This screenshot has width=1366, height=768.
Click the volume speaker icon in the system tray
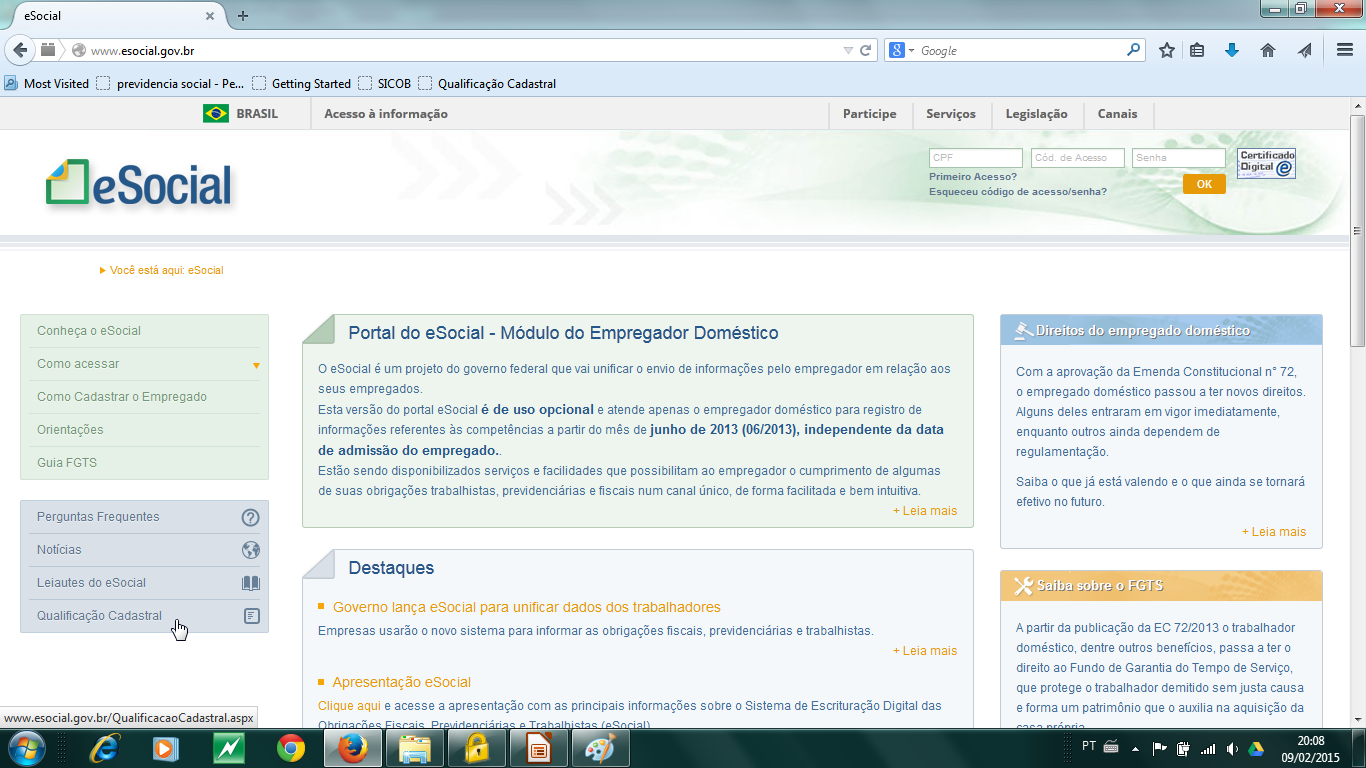click(1231, 748)
